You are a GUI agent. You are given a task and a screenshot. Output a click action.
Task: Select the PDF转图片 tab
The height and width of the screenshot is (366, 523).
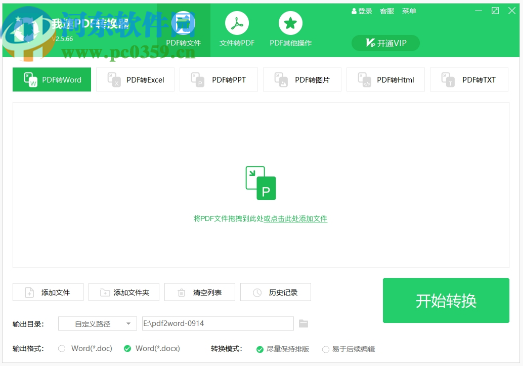(x=302, y=80)
